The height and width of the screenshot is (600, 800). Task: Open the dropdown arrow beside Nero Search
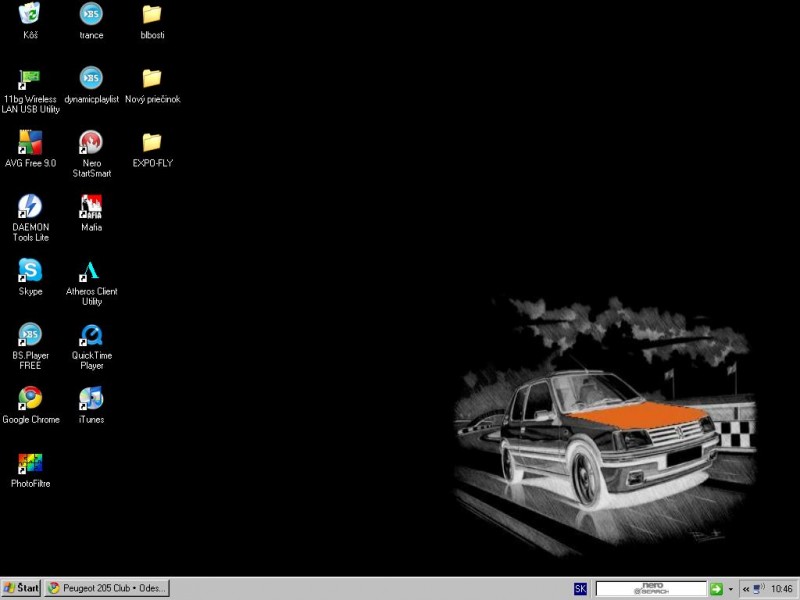tap(731, 589)
